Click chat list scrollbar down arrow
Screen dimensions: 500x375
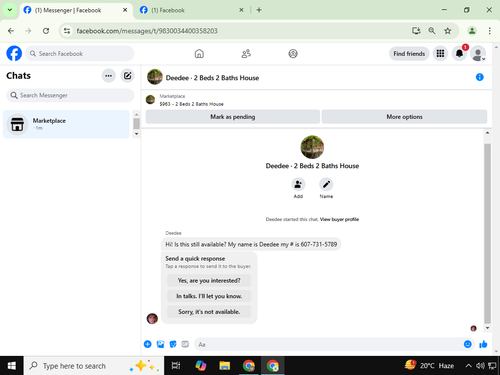click(x=136, y=134)
